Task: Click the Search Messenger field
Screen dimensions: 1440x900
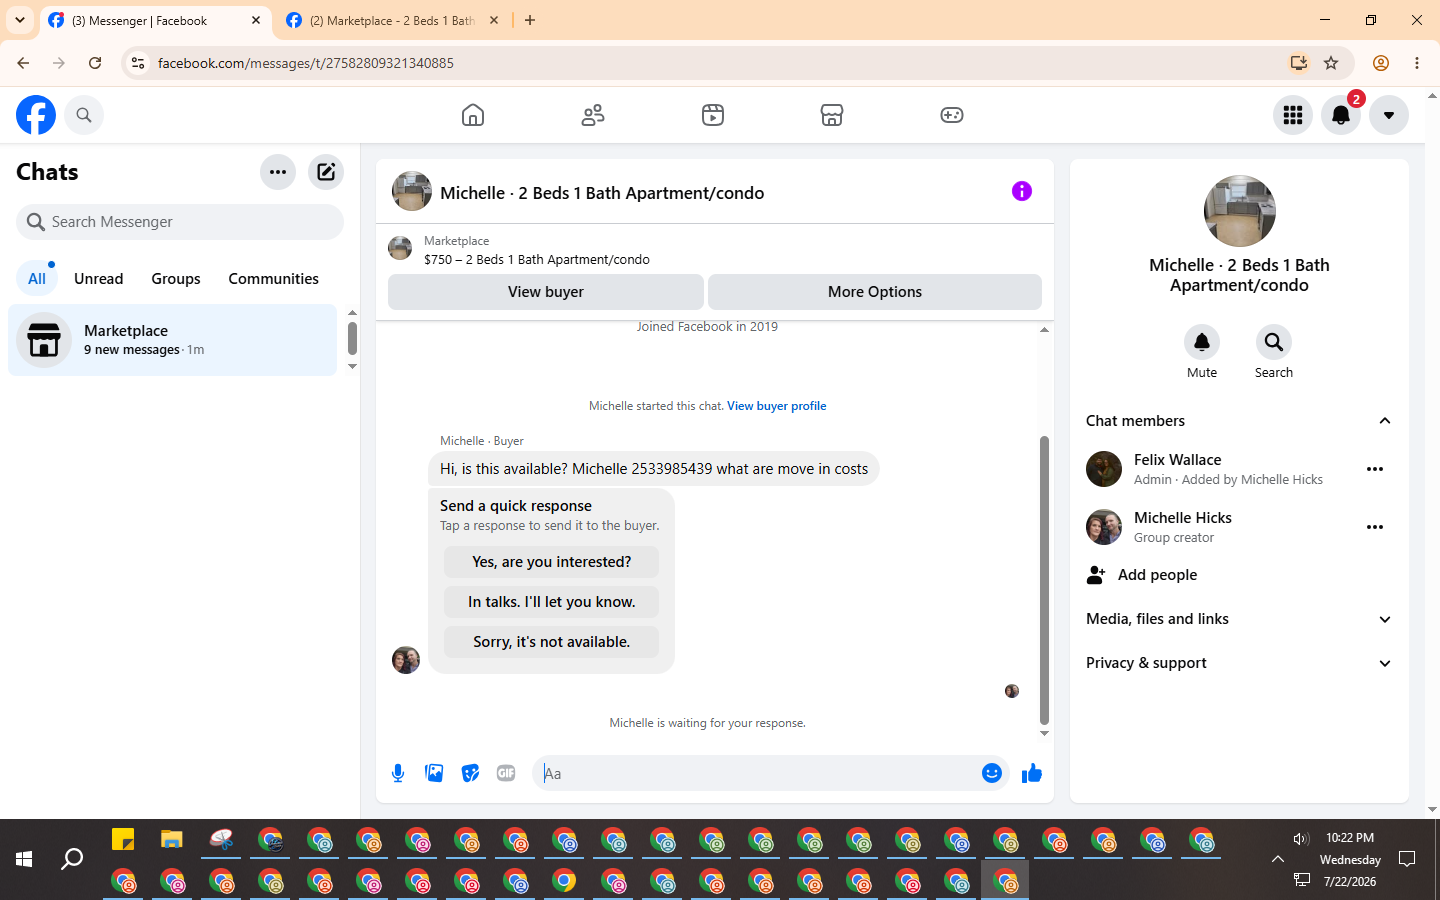Action: tap(180, 222)
